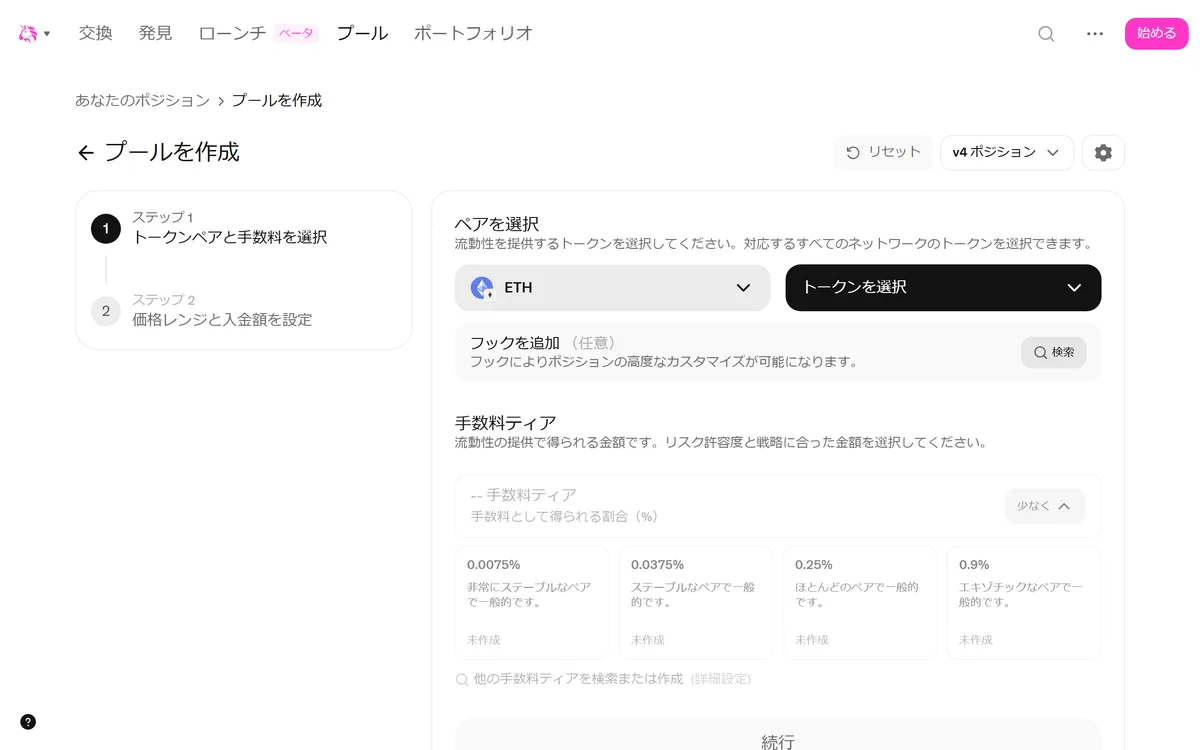1200x750 pixels.
Task: Click the 検索 hook search button
Action: [1053, 352]
